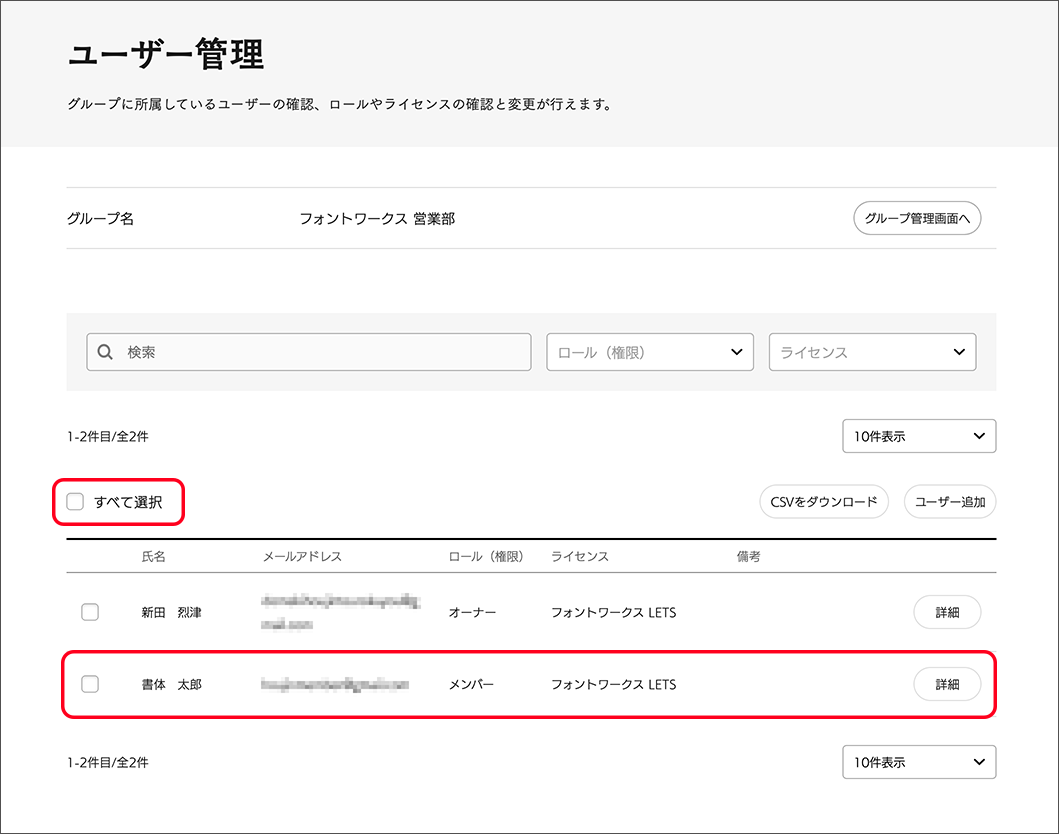Open the ロール（権限） filter dropdown
This screenshot has height=834, width=1059.
[650, 352]
